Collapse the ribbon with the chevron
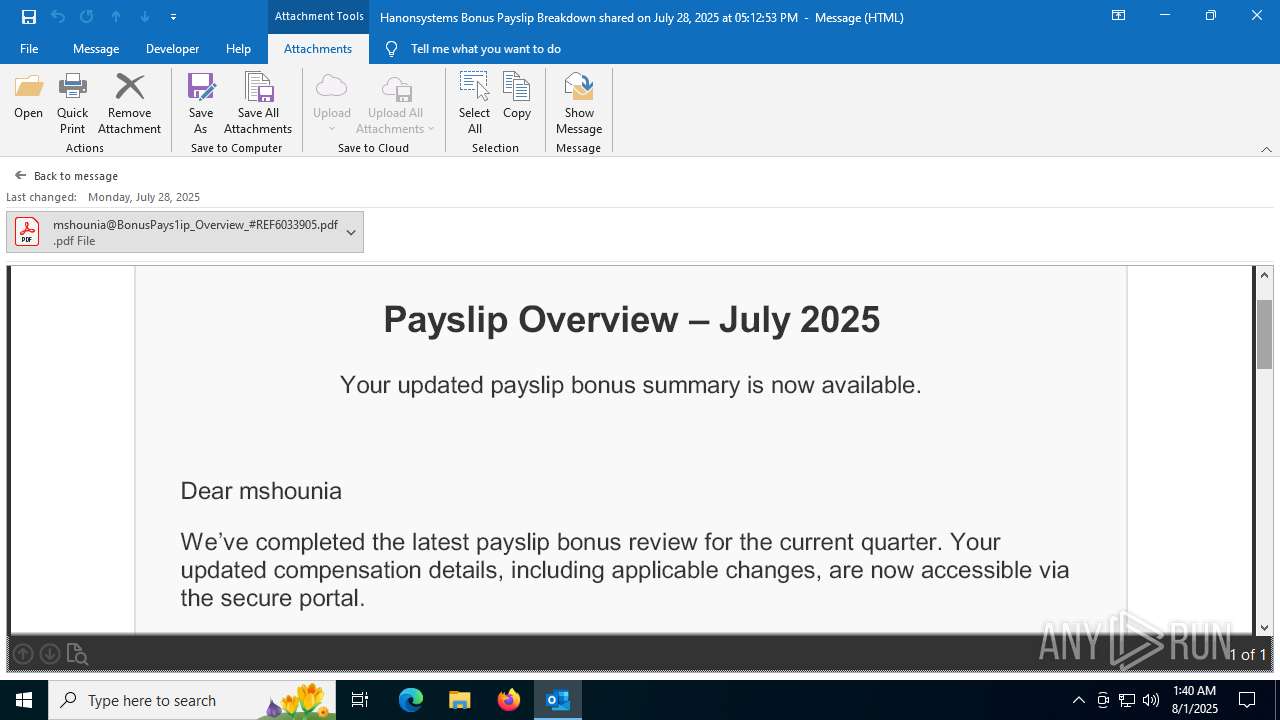The image size is (1280, 720). pos(1266,149)
